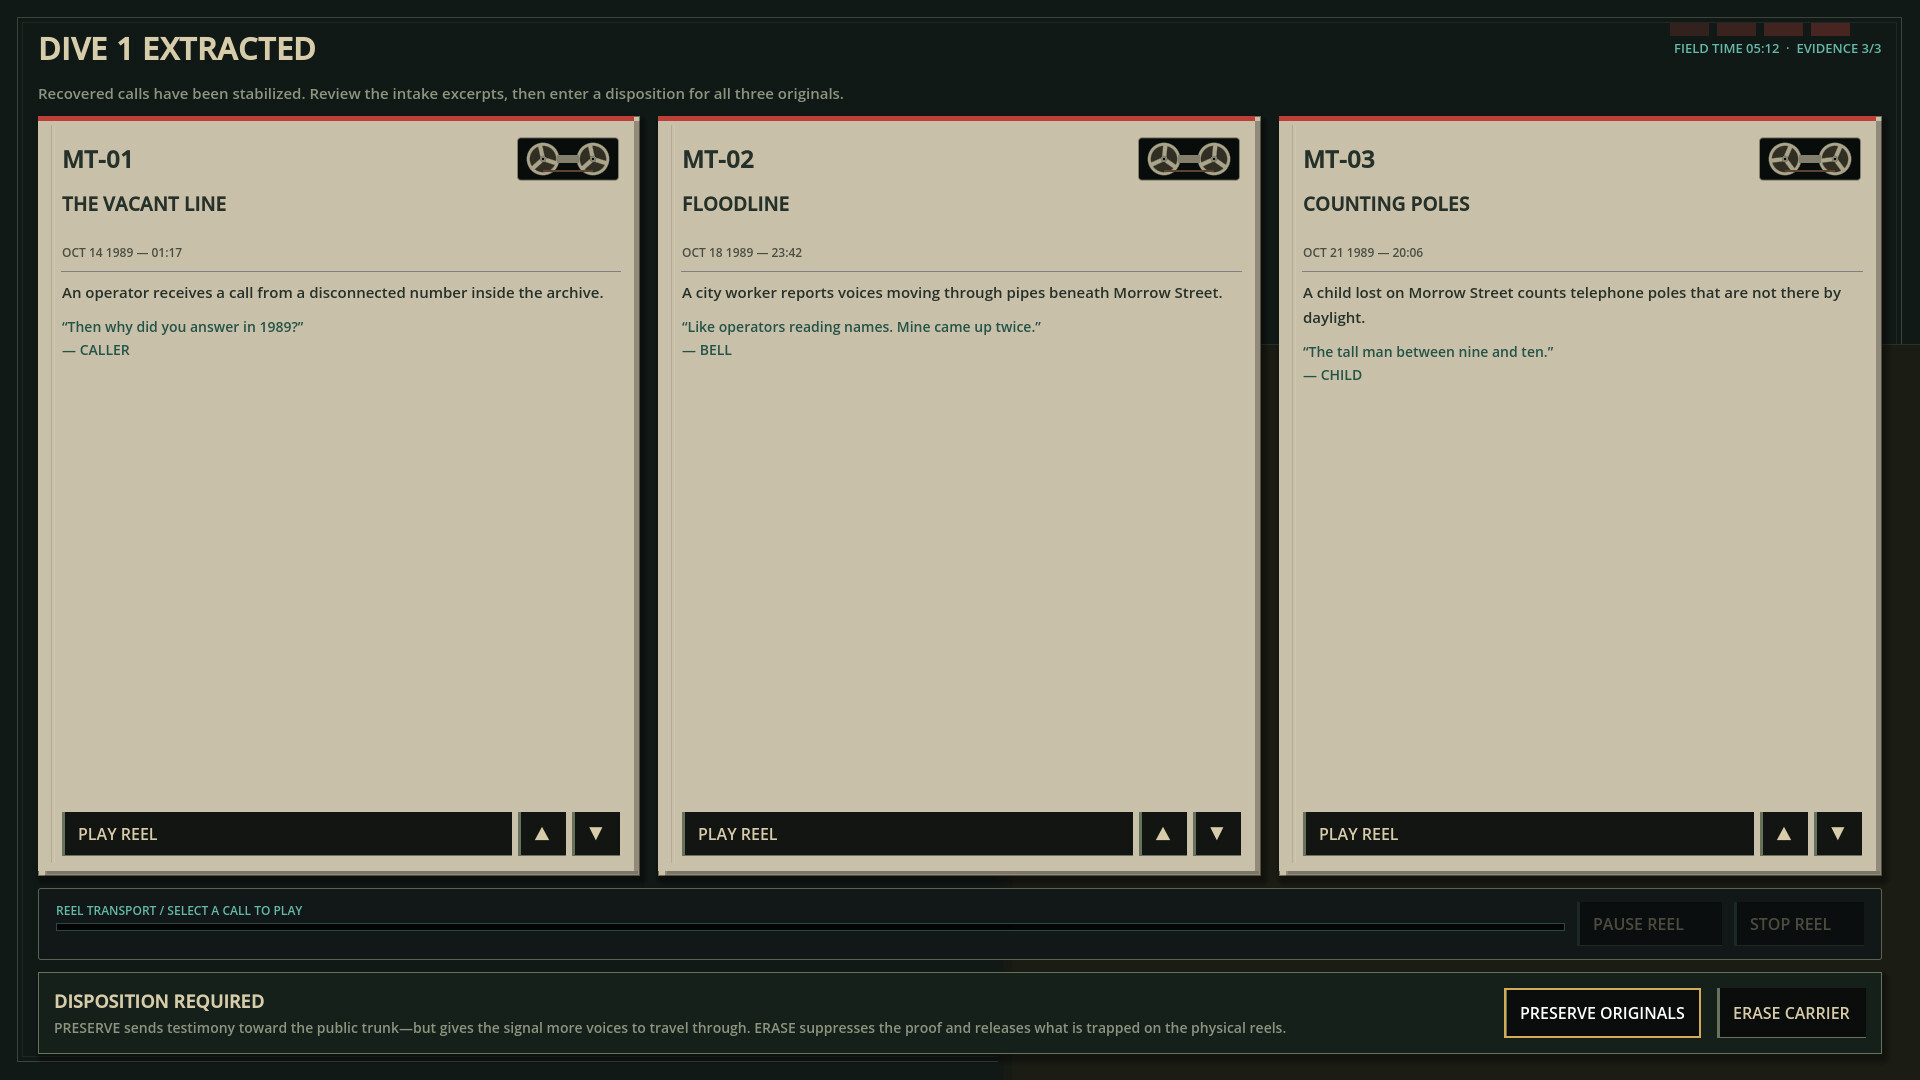Screen dimensions: 1920x1080
Task: Click the "COUNTING POLES" heading
Action: [x=1386, y=204]
